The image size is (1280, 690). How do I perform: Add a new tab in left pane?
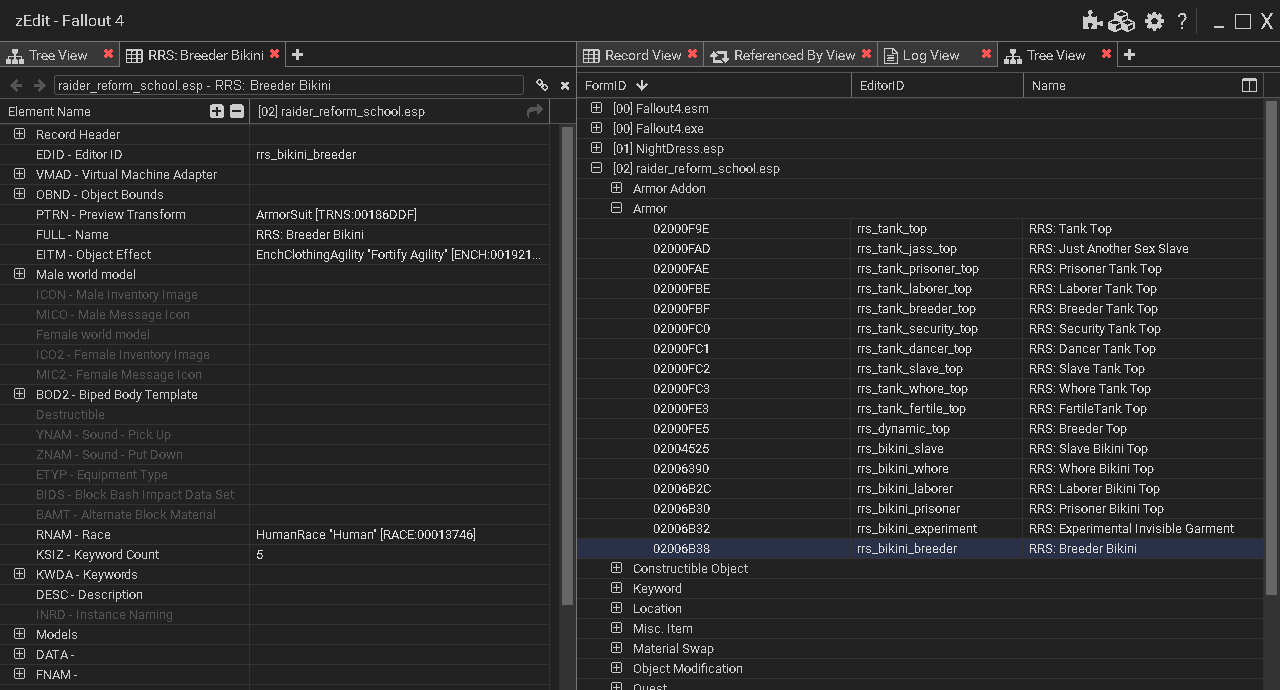pyautogui.click(x=297, y=55)
